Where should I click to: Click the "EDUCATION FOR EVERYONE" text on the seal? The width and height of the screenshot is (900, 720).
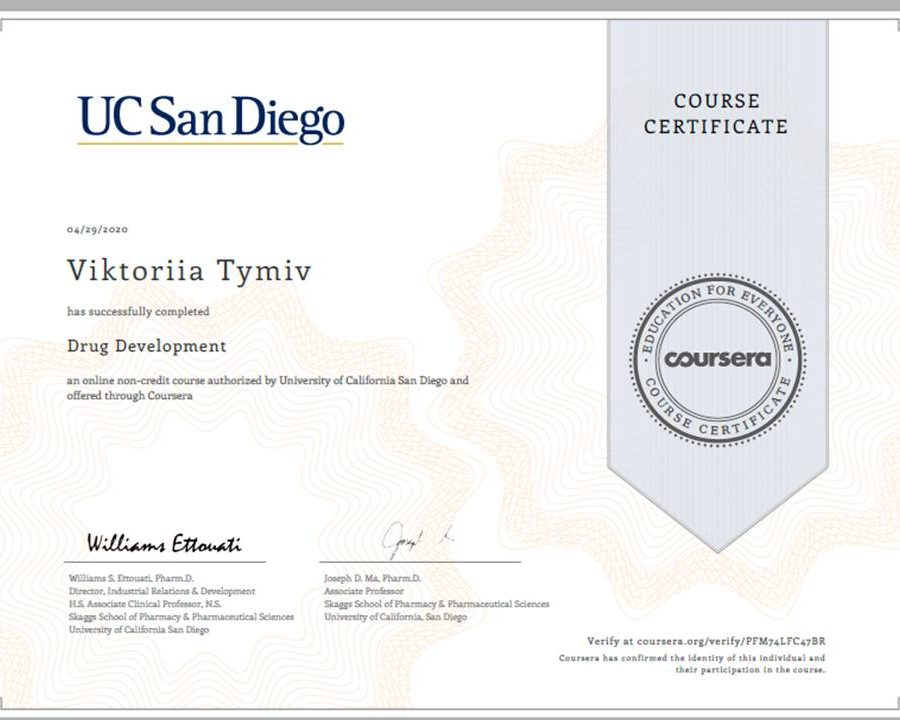[716, 300]
